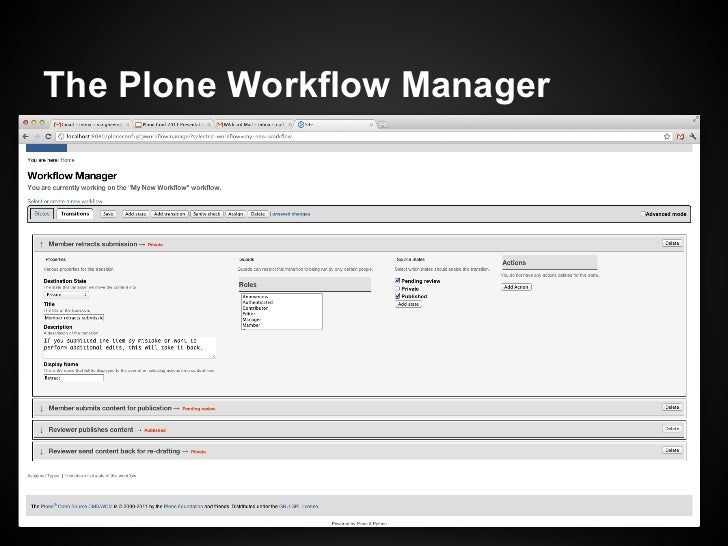Switch to the Wildcard Mail browser tab

(x=254, y=124)
